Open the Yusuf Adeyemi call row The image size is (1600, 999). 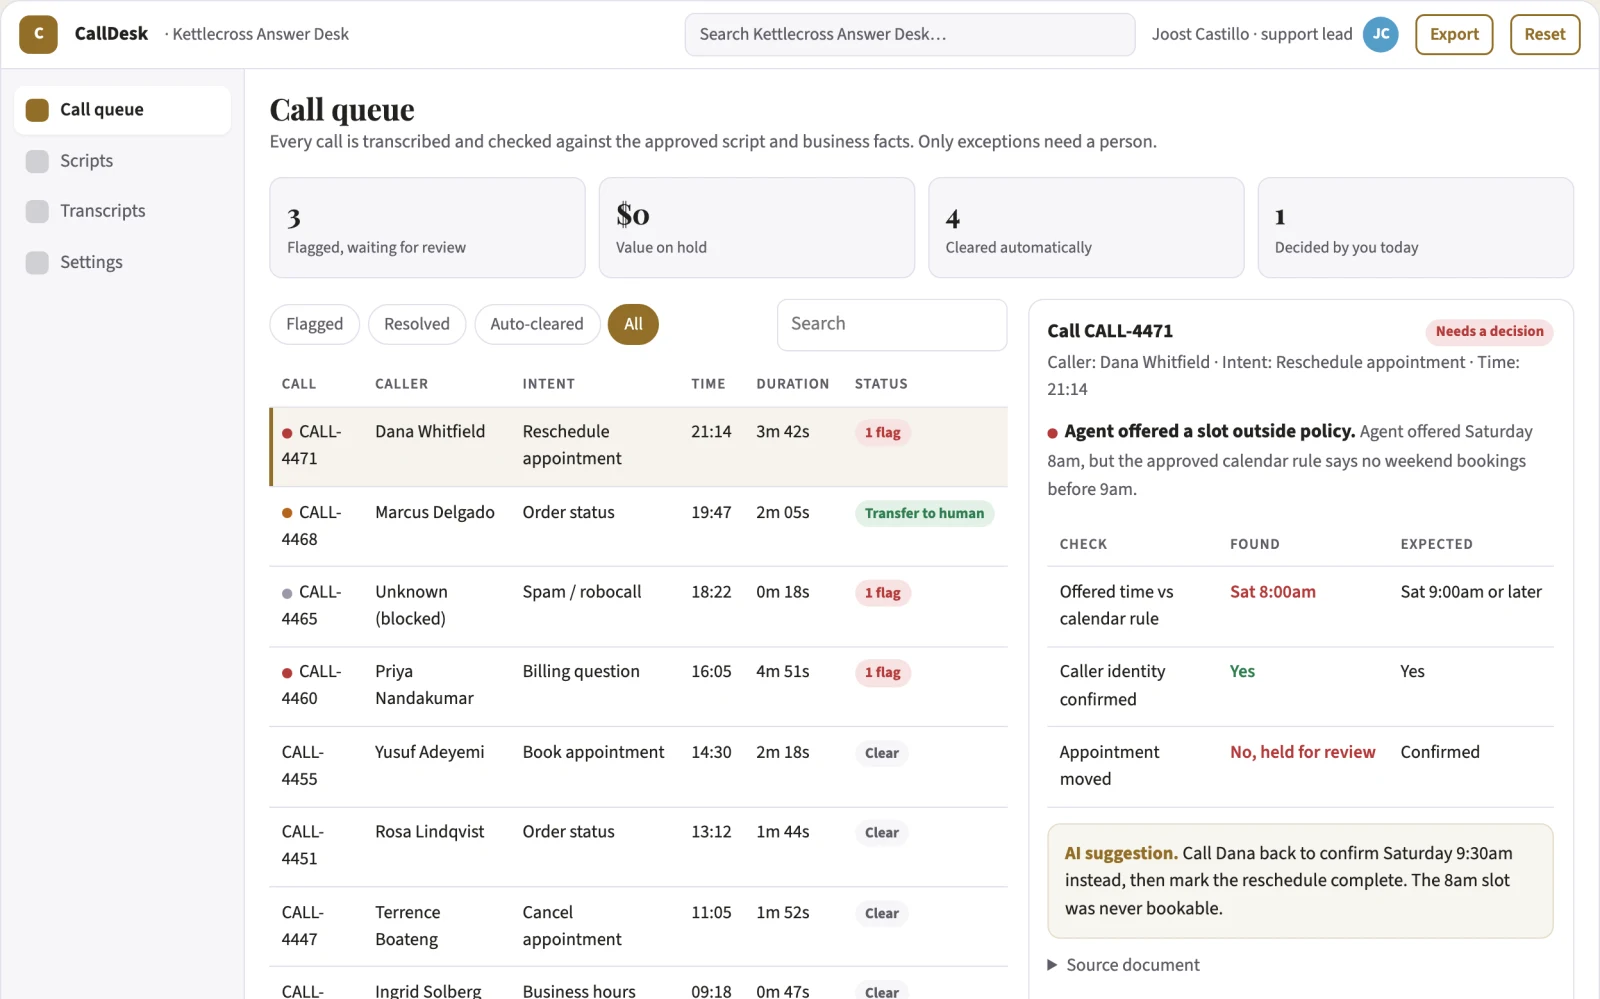point(639,766)
